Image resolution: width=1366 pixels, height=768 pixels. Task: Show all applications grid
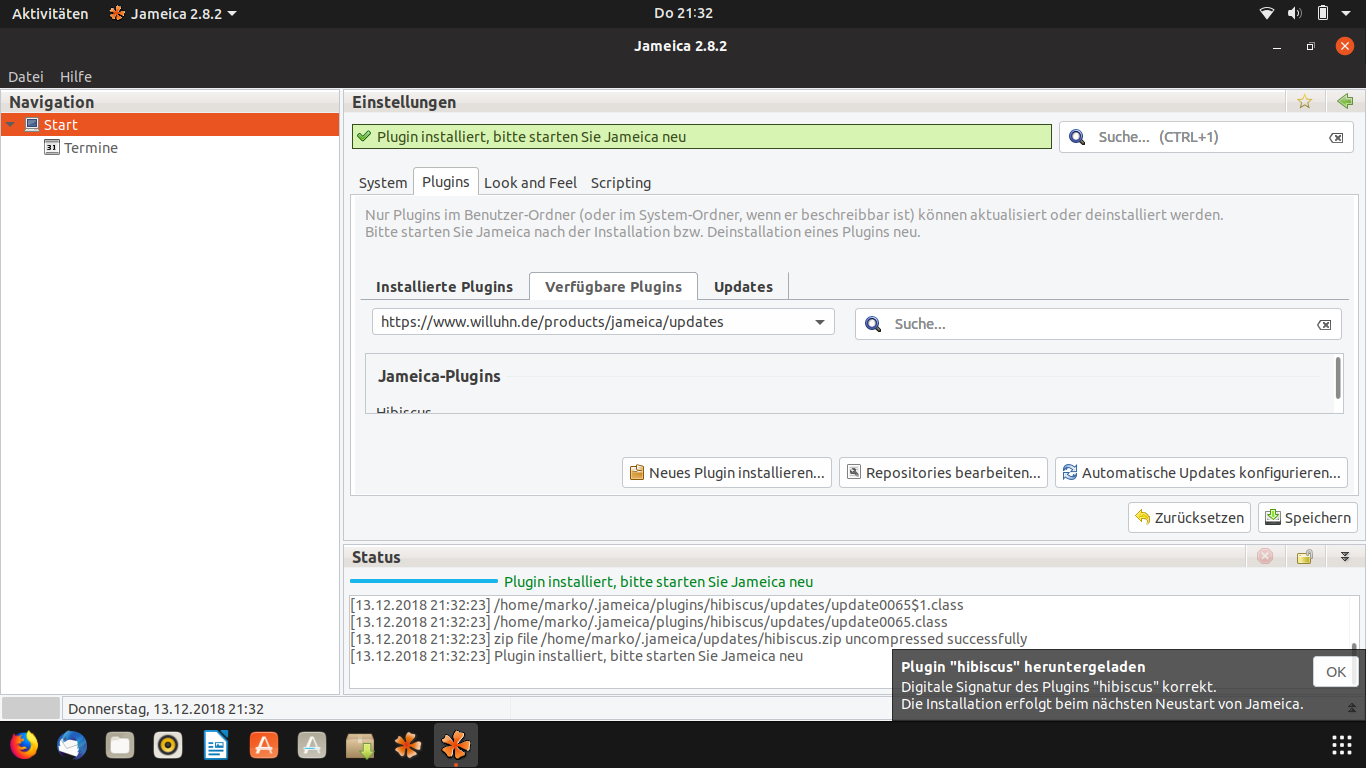[1342, 745]
